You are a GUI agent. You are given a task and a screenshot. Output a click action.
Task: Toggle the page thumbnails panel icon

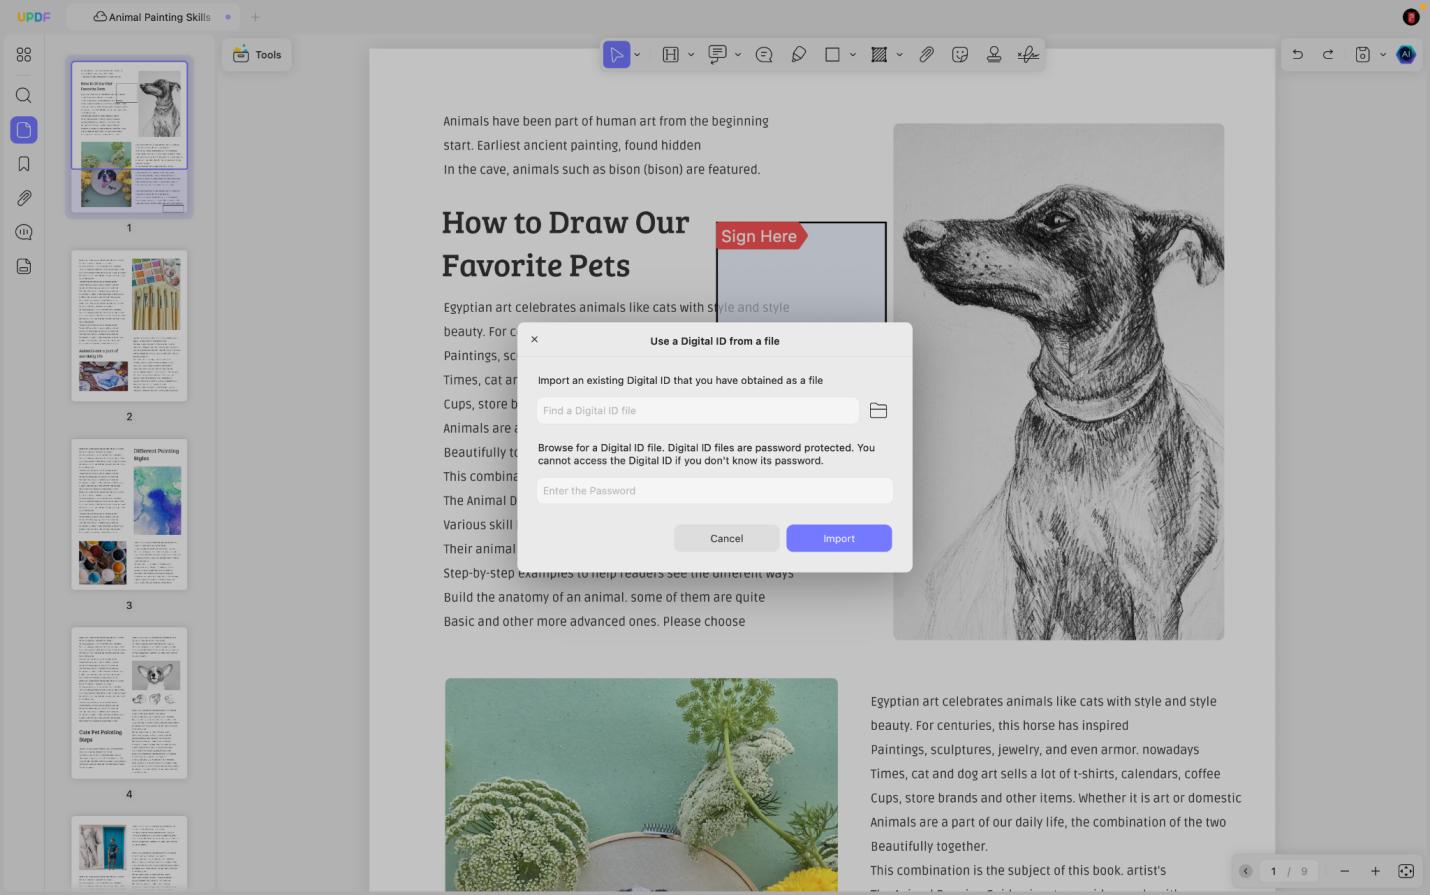(24, 130)
